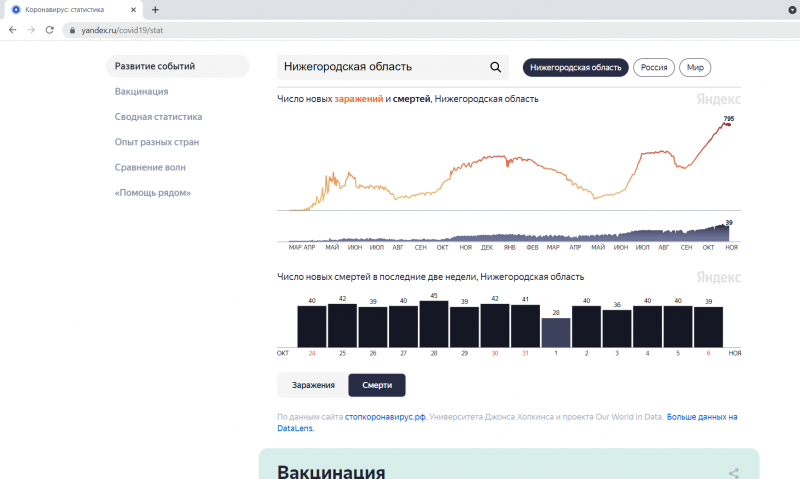Viewport: 800px width, 479px height.
Task: Click the bar for October 27
Action: pyautogui.click(x=403, y=326)
